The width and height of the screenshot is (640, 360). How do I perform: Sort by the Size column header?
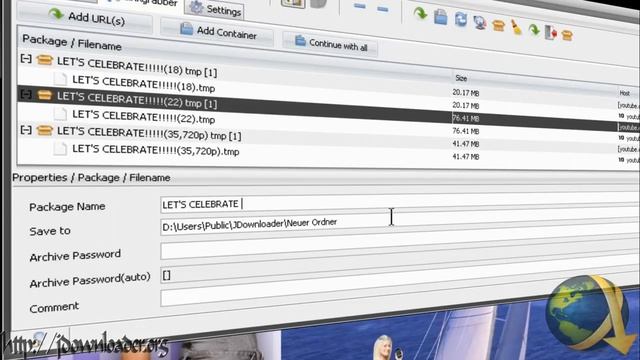click(461, 78)
